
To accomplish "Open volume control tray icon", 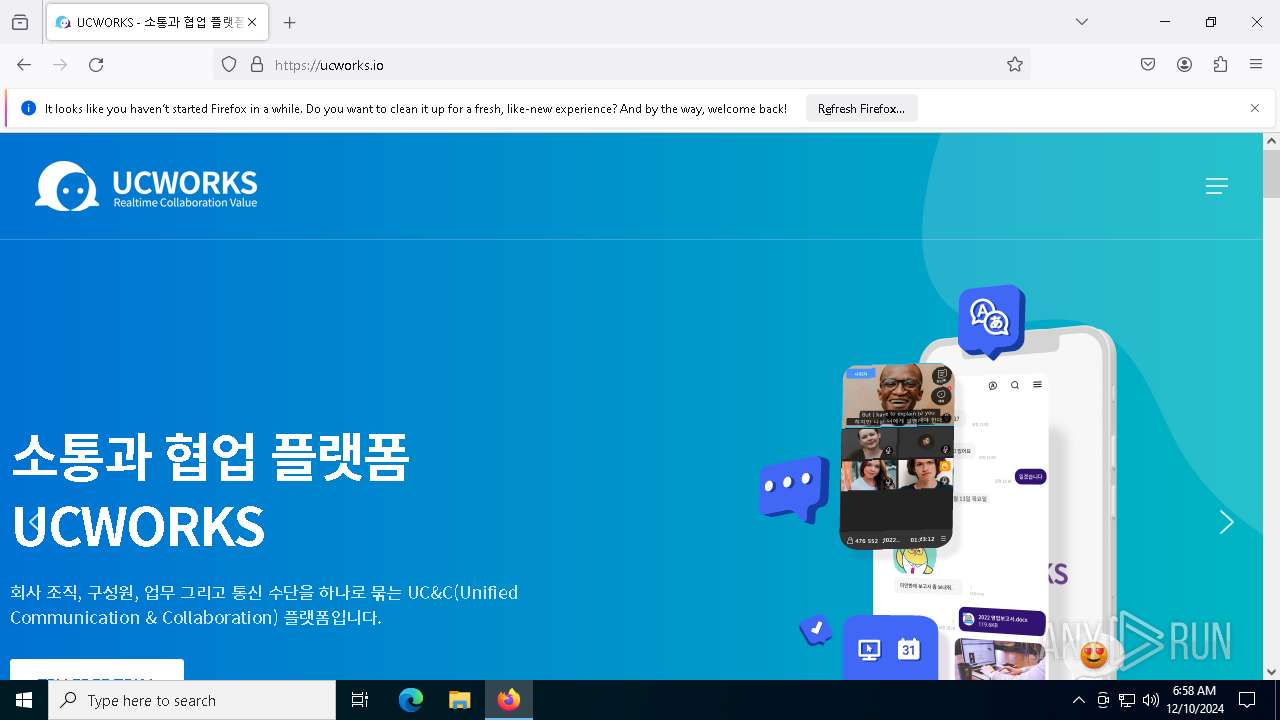I will [1150, 700].
